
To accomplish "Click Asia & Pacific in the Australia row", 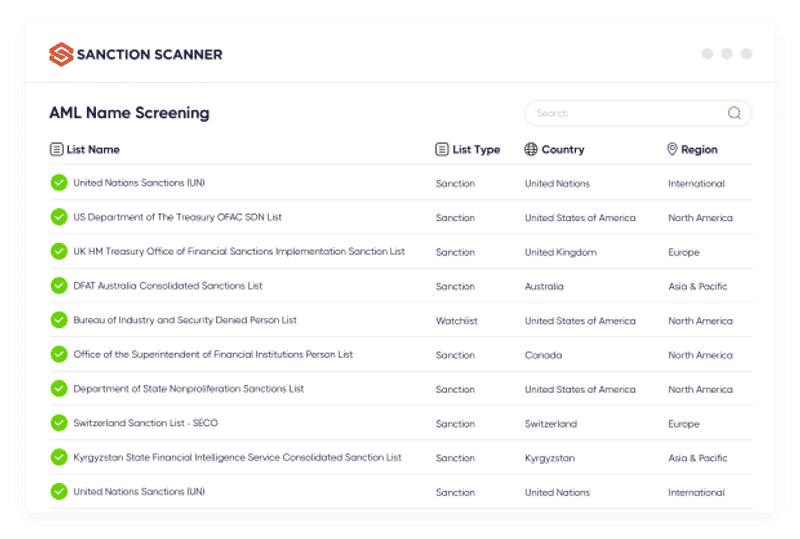I will click(697, 287).
